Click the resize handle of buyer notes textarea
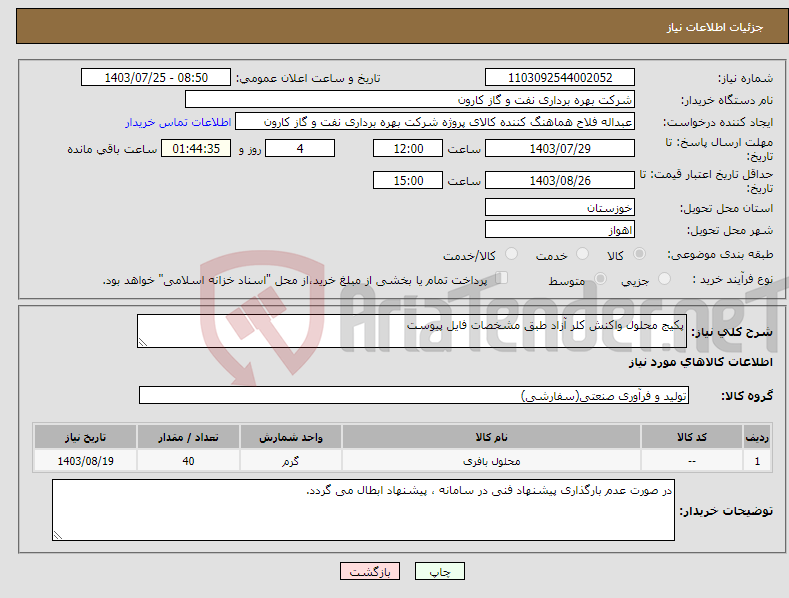789x598 pixels. pyautogui.click(x=58, y=535)
